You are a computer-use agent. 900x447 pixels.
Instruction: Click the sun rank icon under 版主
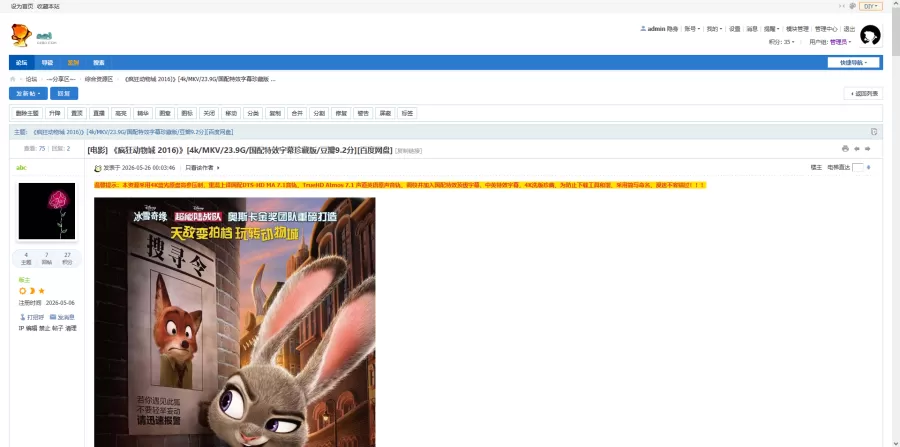22,291
